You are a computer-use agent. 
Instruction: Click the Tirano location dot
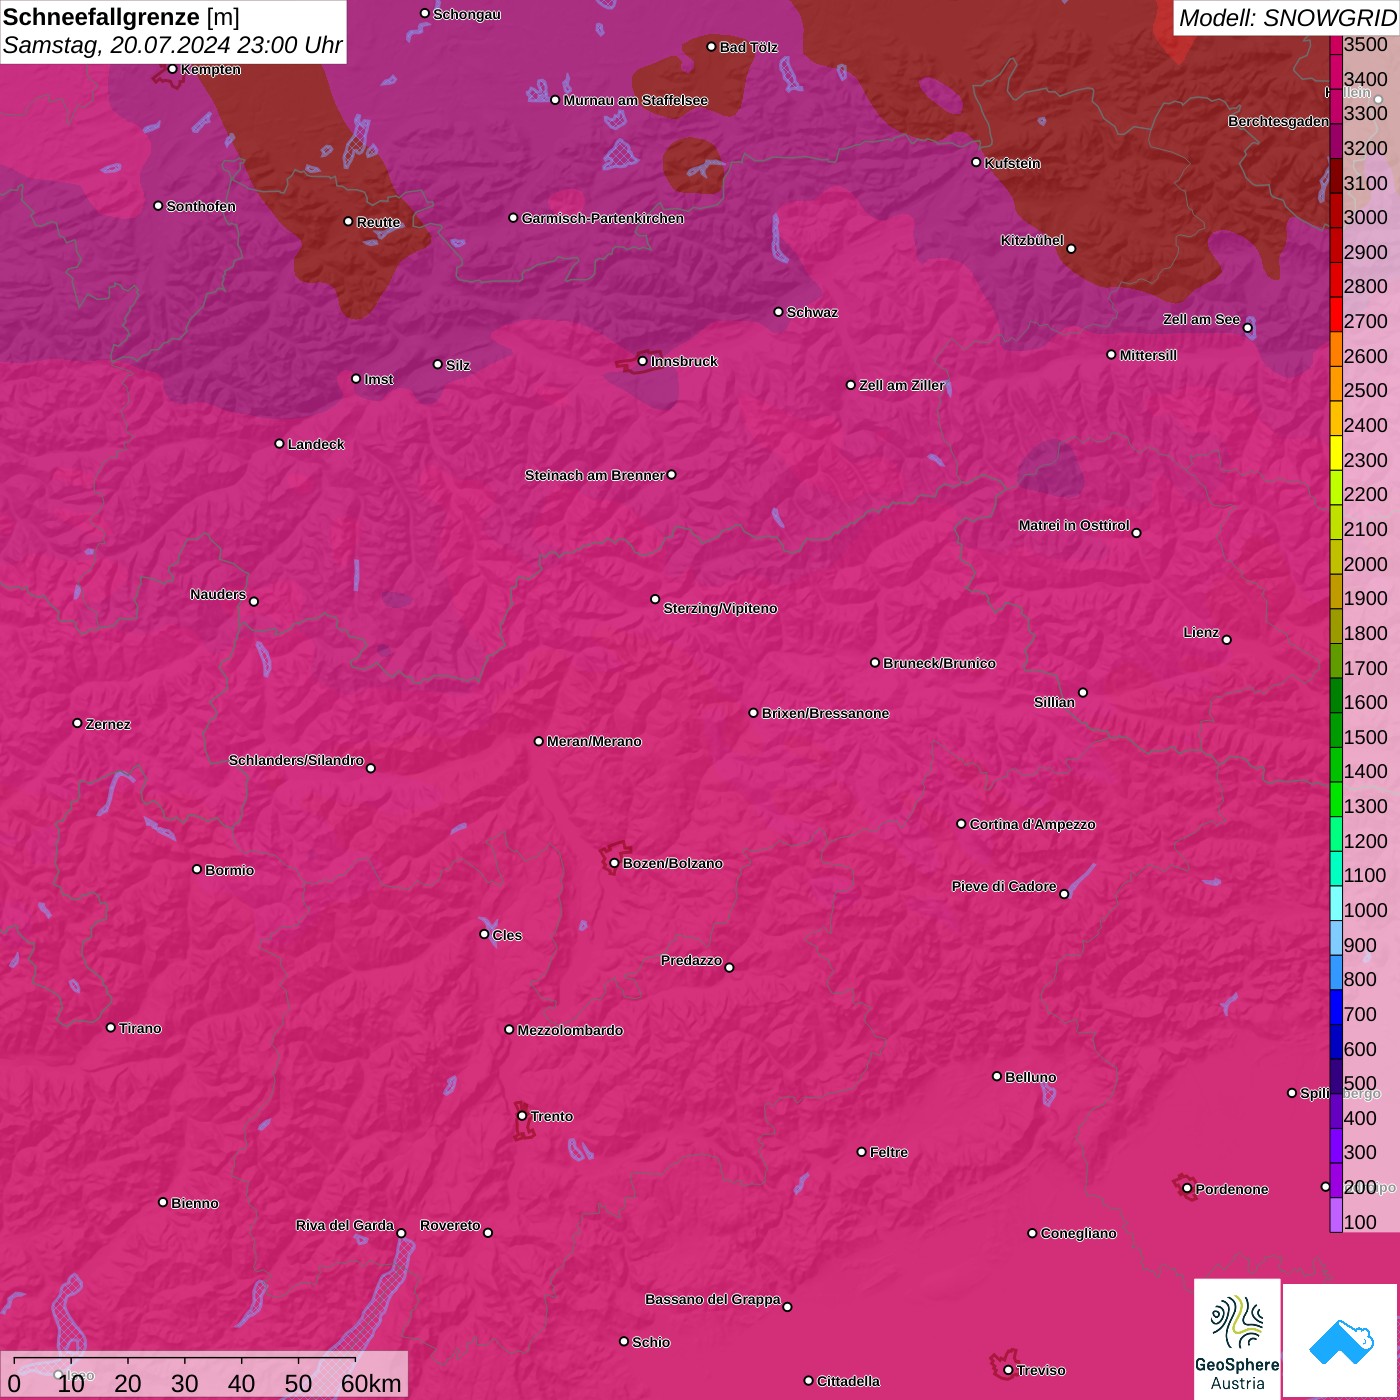[111, 1027]
